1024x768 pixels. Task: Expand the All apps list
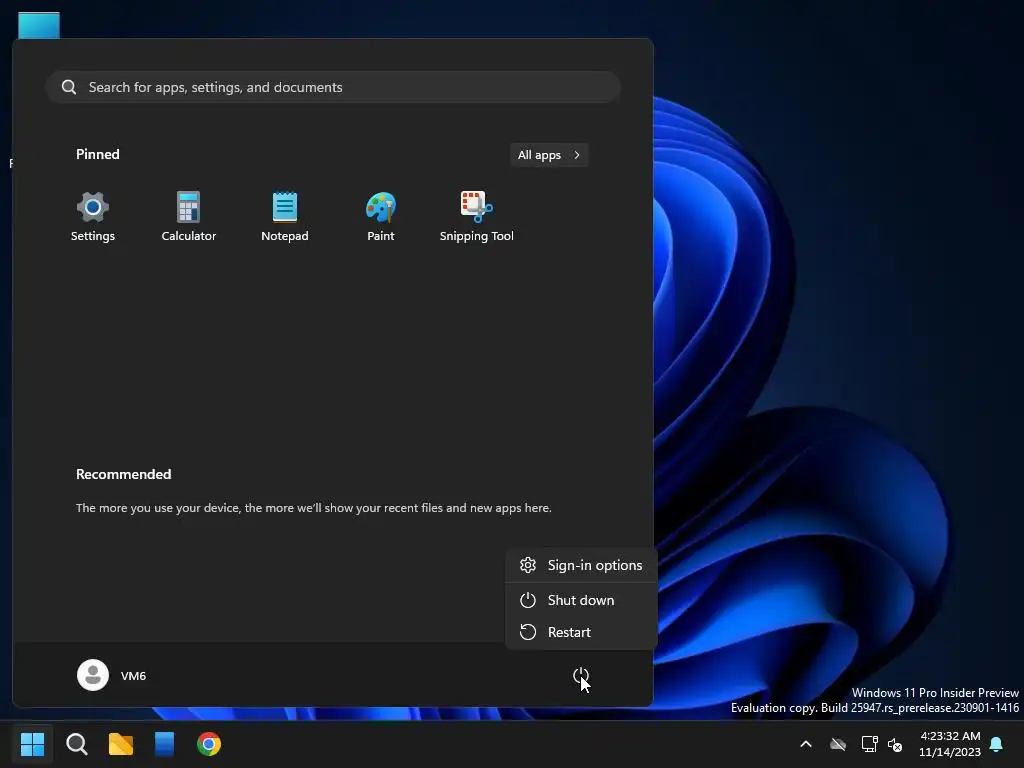click(x=549, y=155)
